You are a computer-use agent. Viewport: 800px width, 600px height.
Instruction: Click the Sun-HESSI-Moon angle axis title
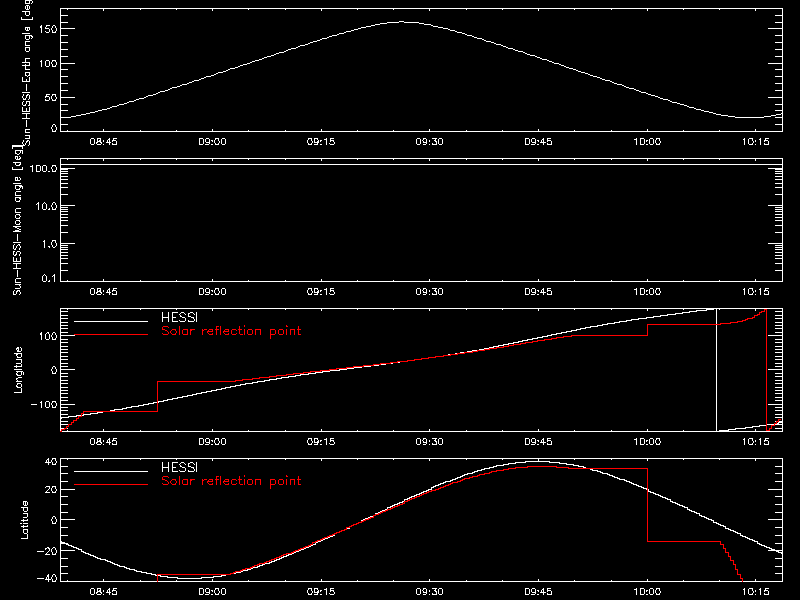pyautogui.click(x=17, y=221)
